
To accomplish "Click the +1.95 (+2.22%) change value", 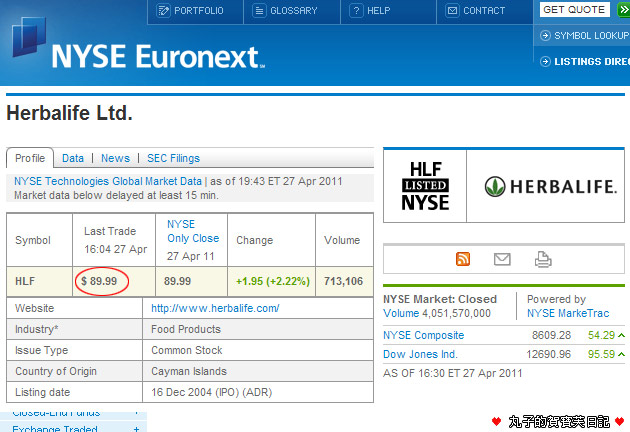I will [x=272, y=281].
